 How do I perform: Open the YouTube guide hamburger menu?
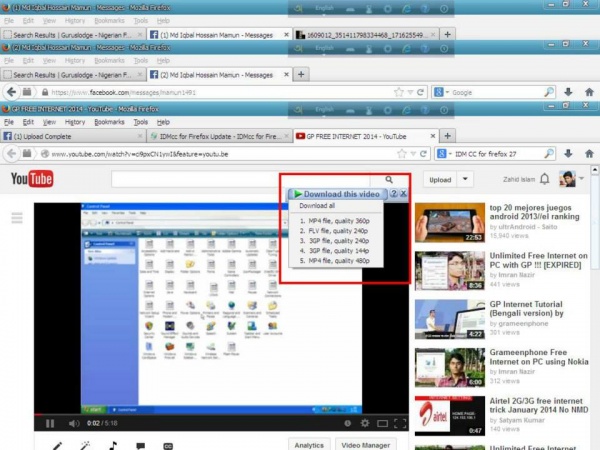pos(17,218)
